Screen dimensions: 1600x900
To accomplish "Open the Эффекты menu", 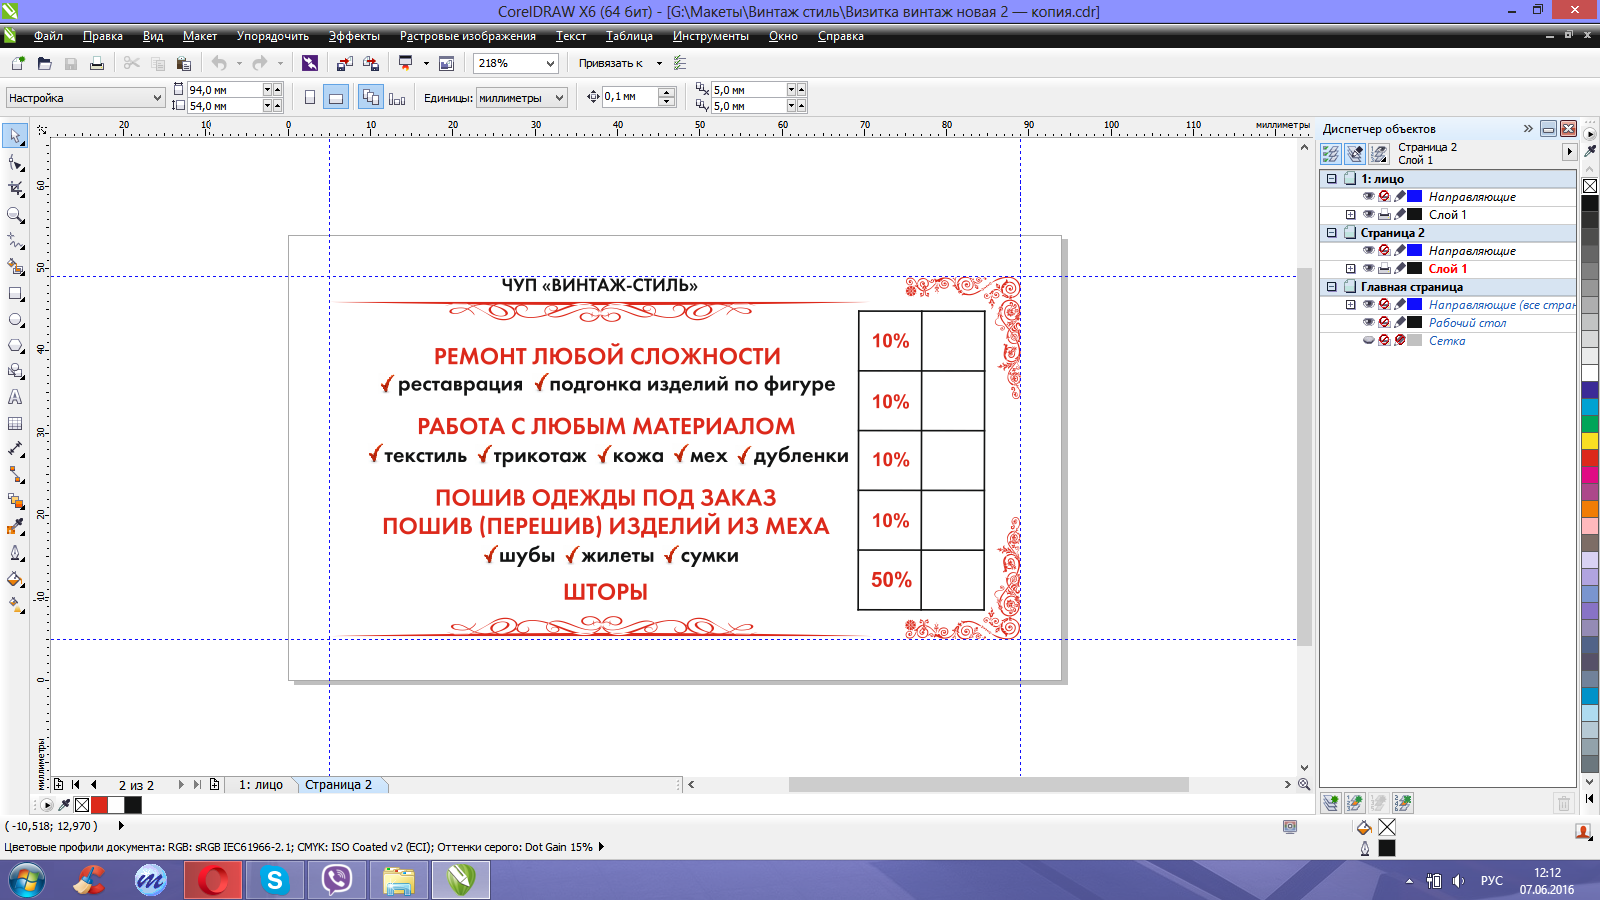I will pyautogui.click(x=354, y=36).
